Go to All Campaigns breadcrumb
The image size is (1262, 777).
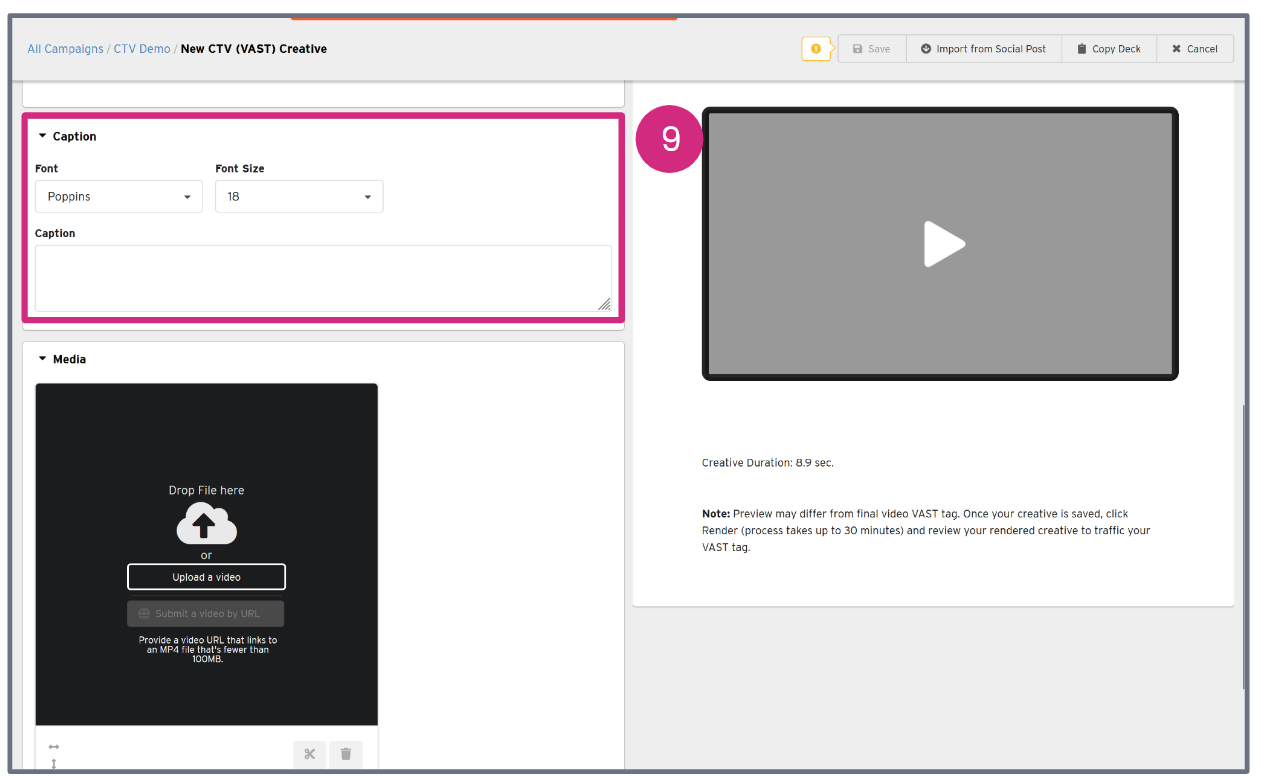(65, 49)
